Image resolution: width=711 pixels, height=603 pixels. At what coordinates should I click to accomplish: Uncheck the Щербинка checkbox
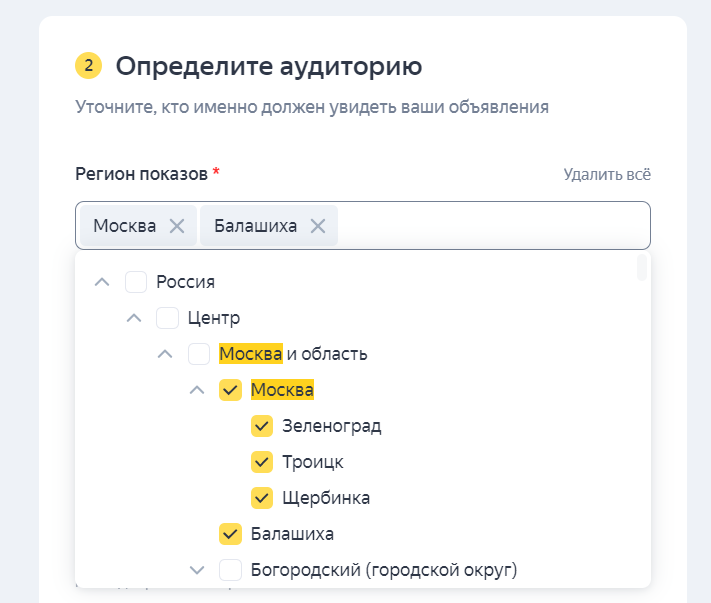262,498
